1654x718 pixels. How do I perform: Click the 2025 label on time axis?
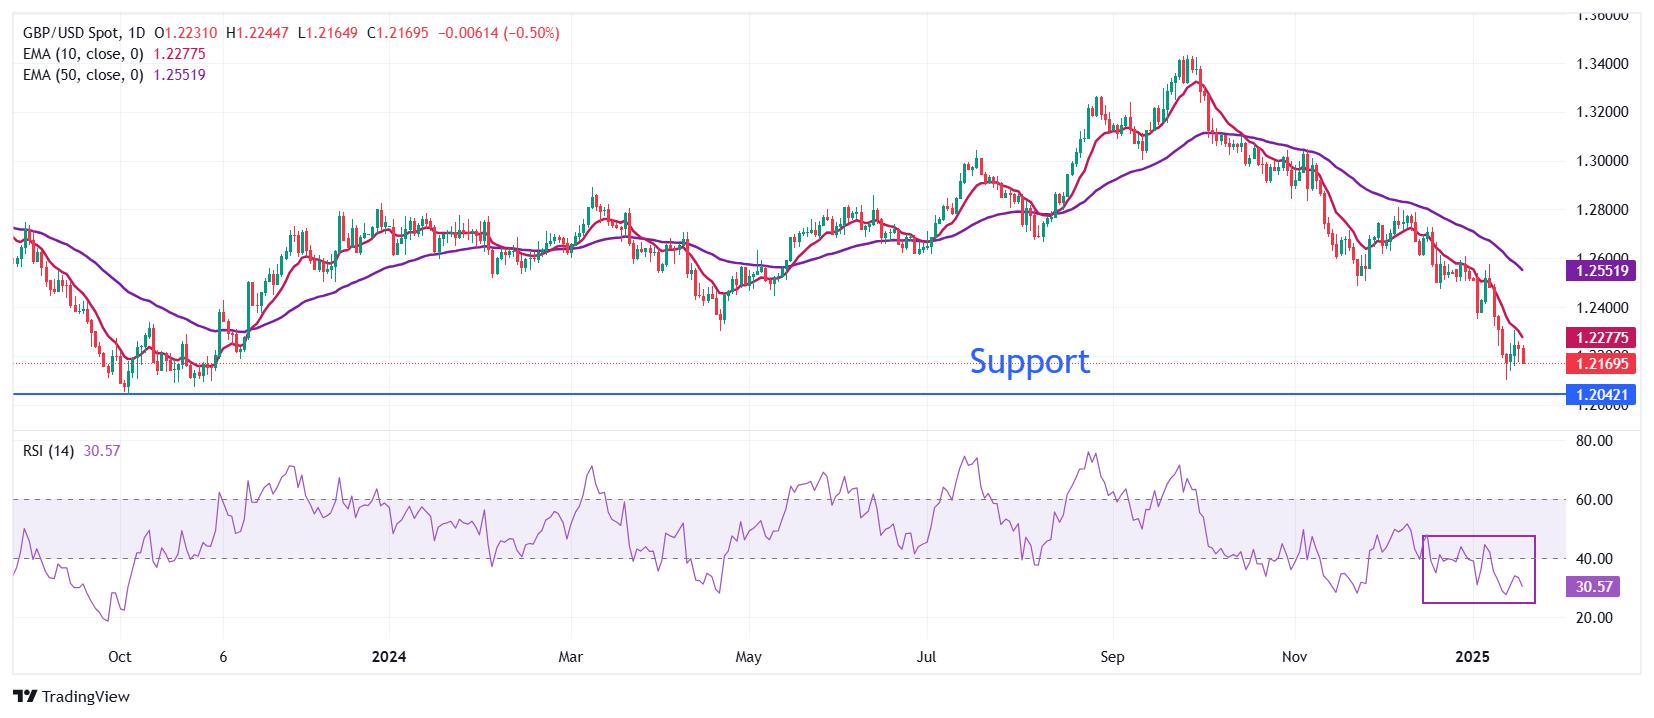(x=1473, y=657)
